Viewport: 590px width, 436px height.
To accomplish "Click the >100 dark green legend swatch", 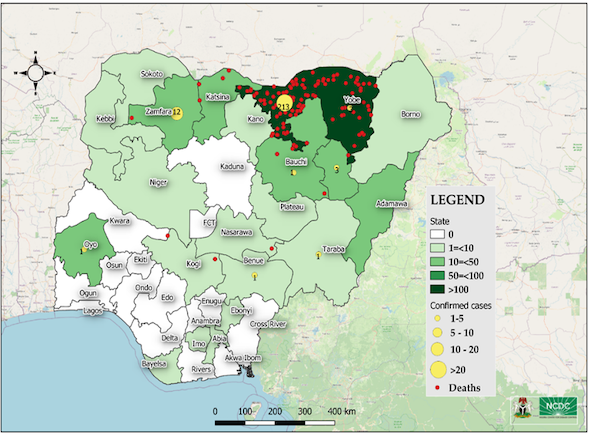I will [x=437, y=289].
